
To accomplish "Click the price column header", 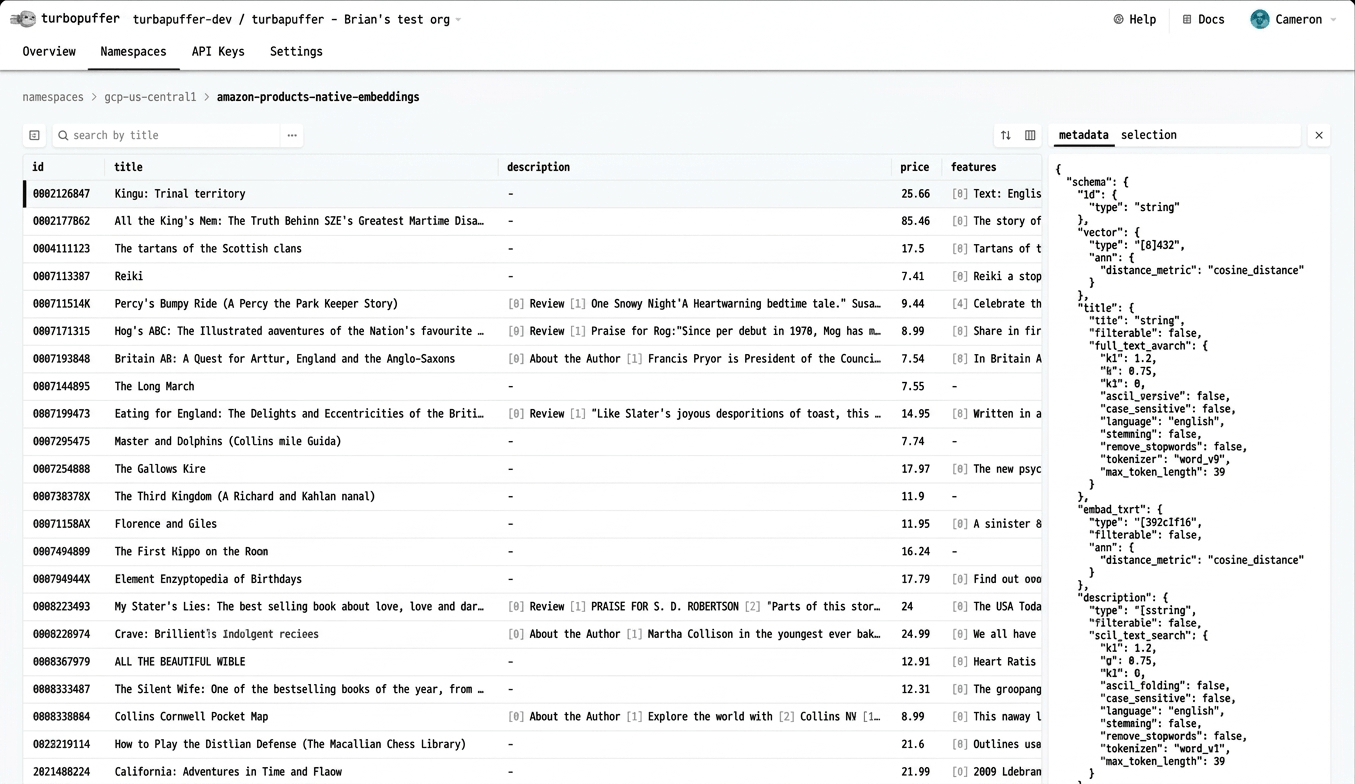I will [915, 167].
